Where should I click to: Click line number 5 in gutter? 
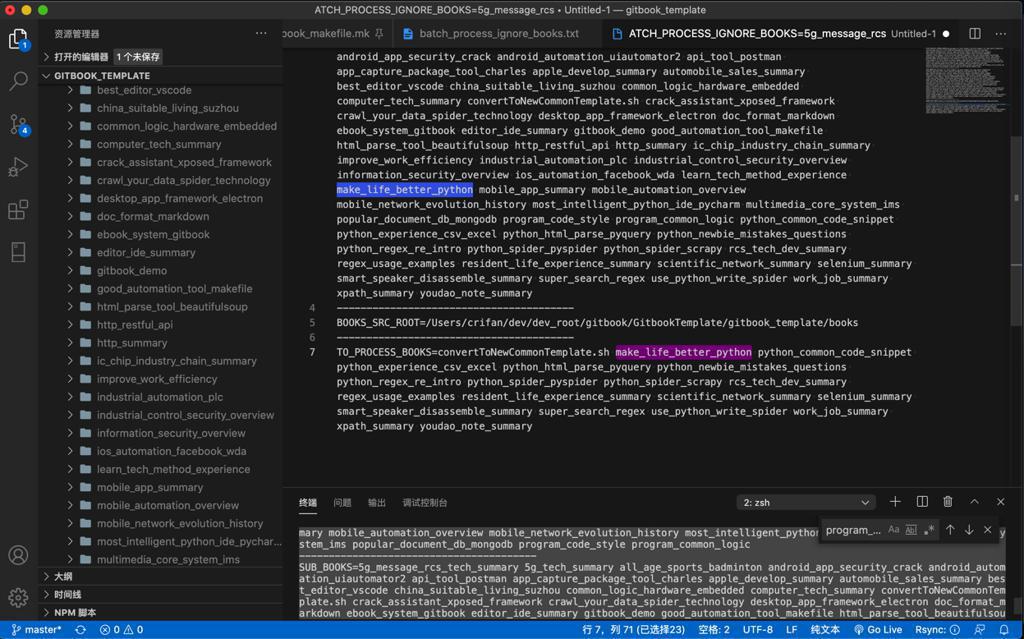pyautogui.click(x=312, y=323)
